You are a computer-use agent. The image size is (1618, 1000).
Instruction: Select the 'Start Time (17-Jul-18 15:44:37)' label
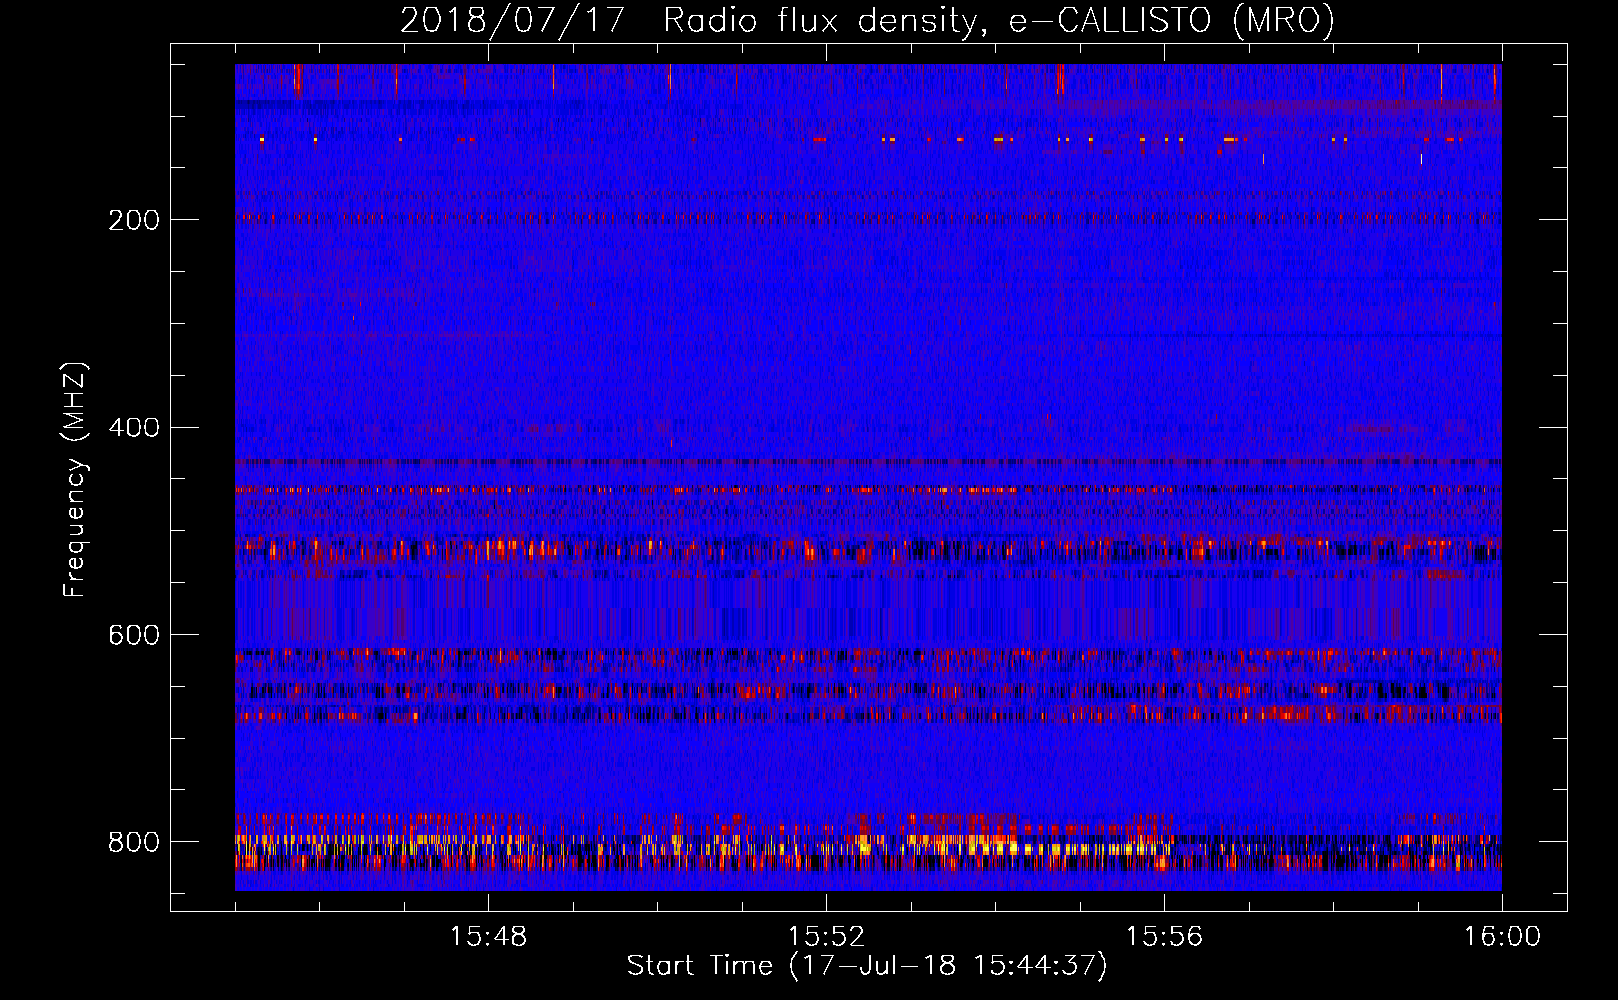pos(867,966)
